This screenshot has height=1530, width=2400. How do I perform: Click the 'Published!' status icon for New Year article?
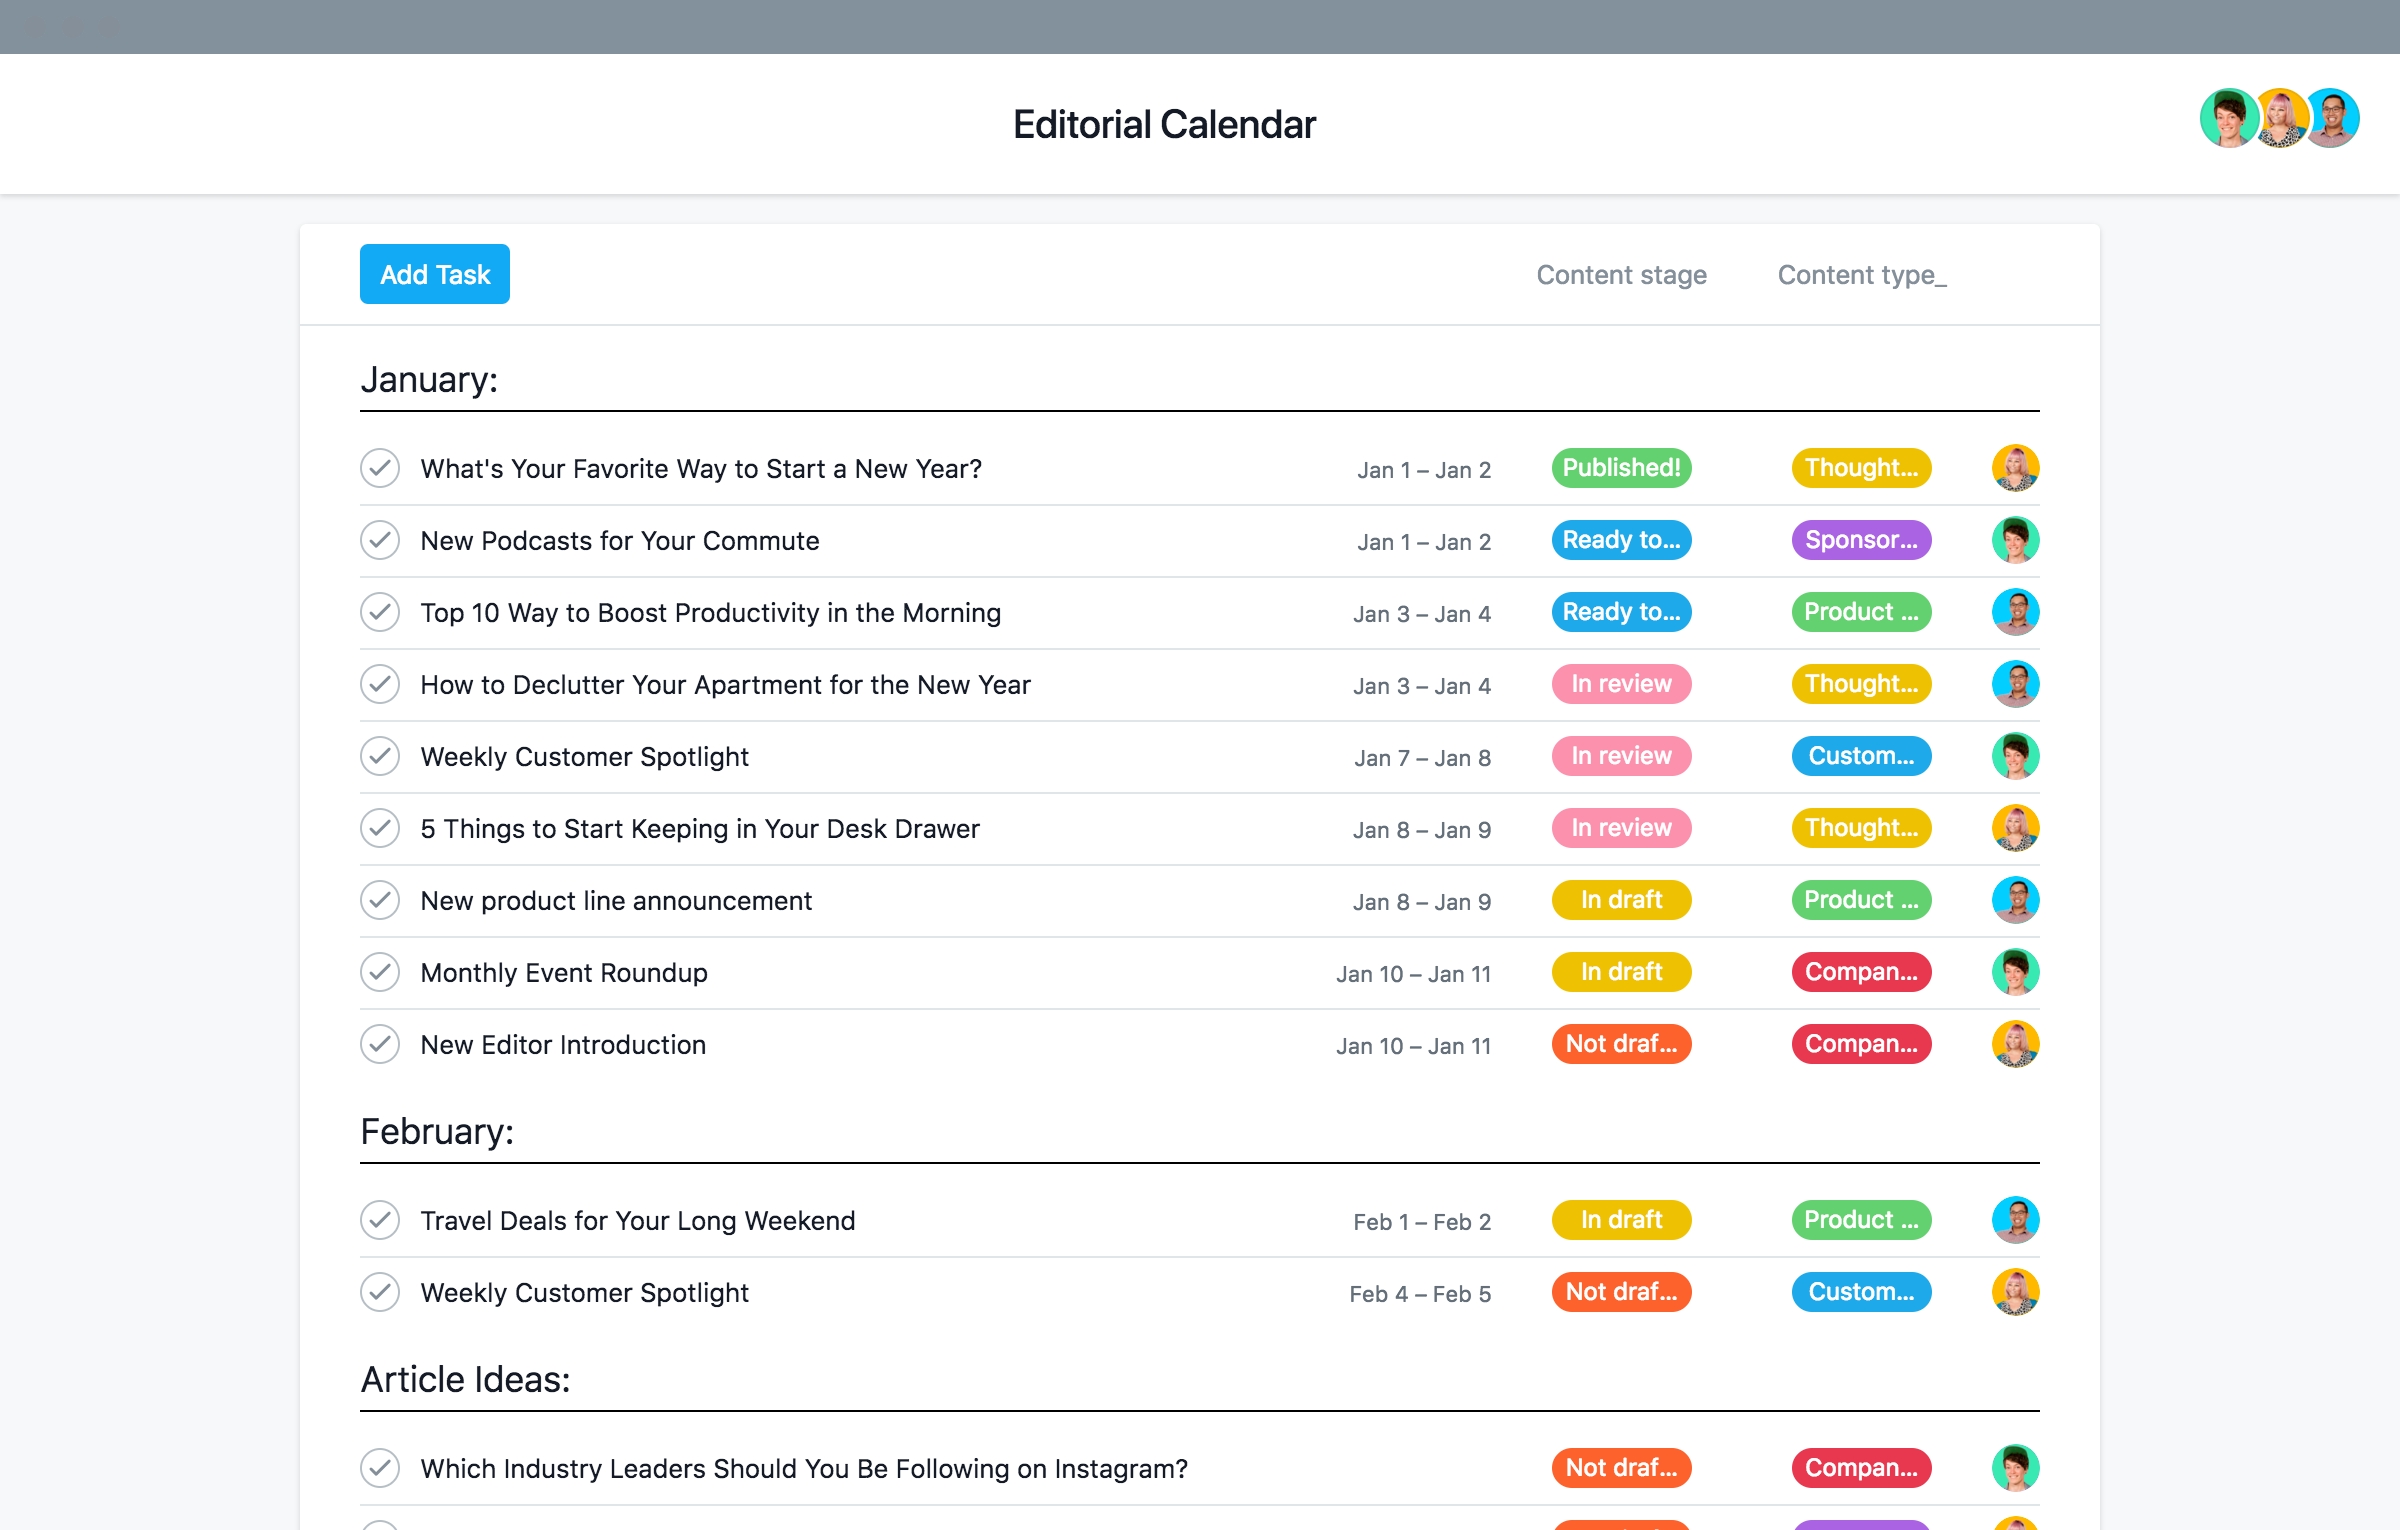pos(1620,467)
